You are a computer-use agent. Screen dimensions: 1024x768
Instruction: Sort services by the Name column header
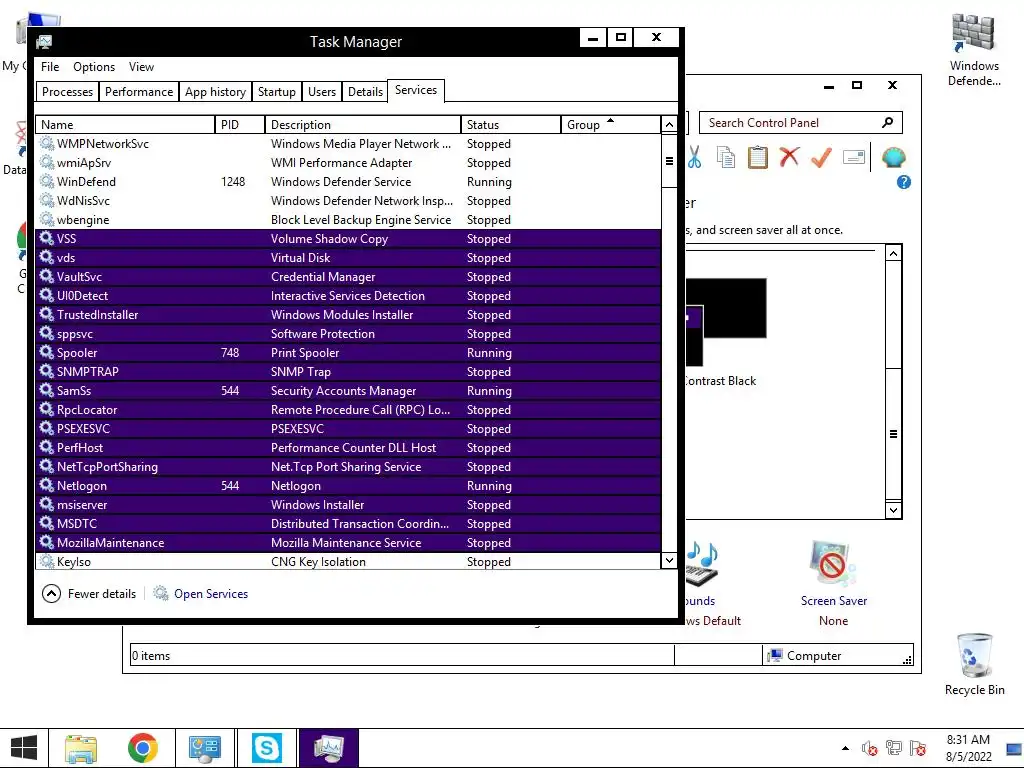(x=125, y=125)
